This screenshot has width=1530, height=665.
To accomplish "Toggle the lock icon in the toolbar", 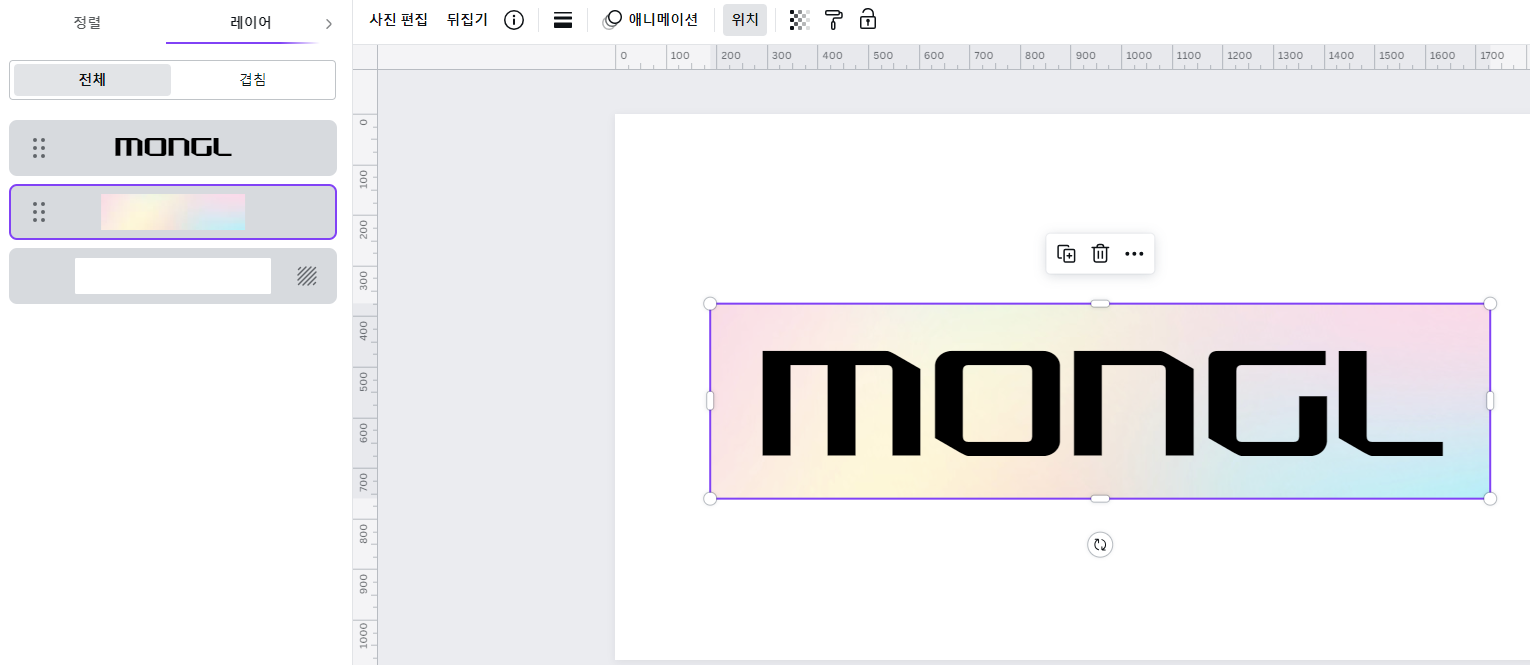I will pyautogui.click(x=868, y=19).
